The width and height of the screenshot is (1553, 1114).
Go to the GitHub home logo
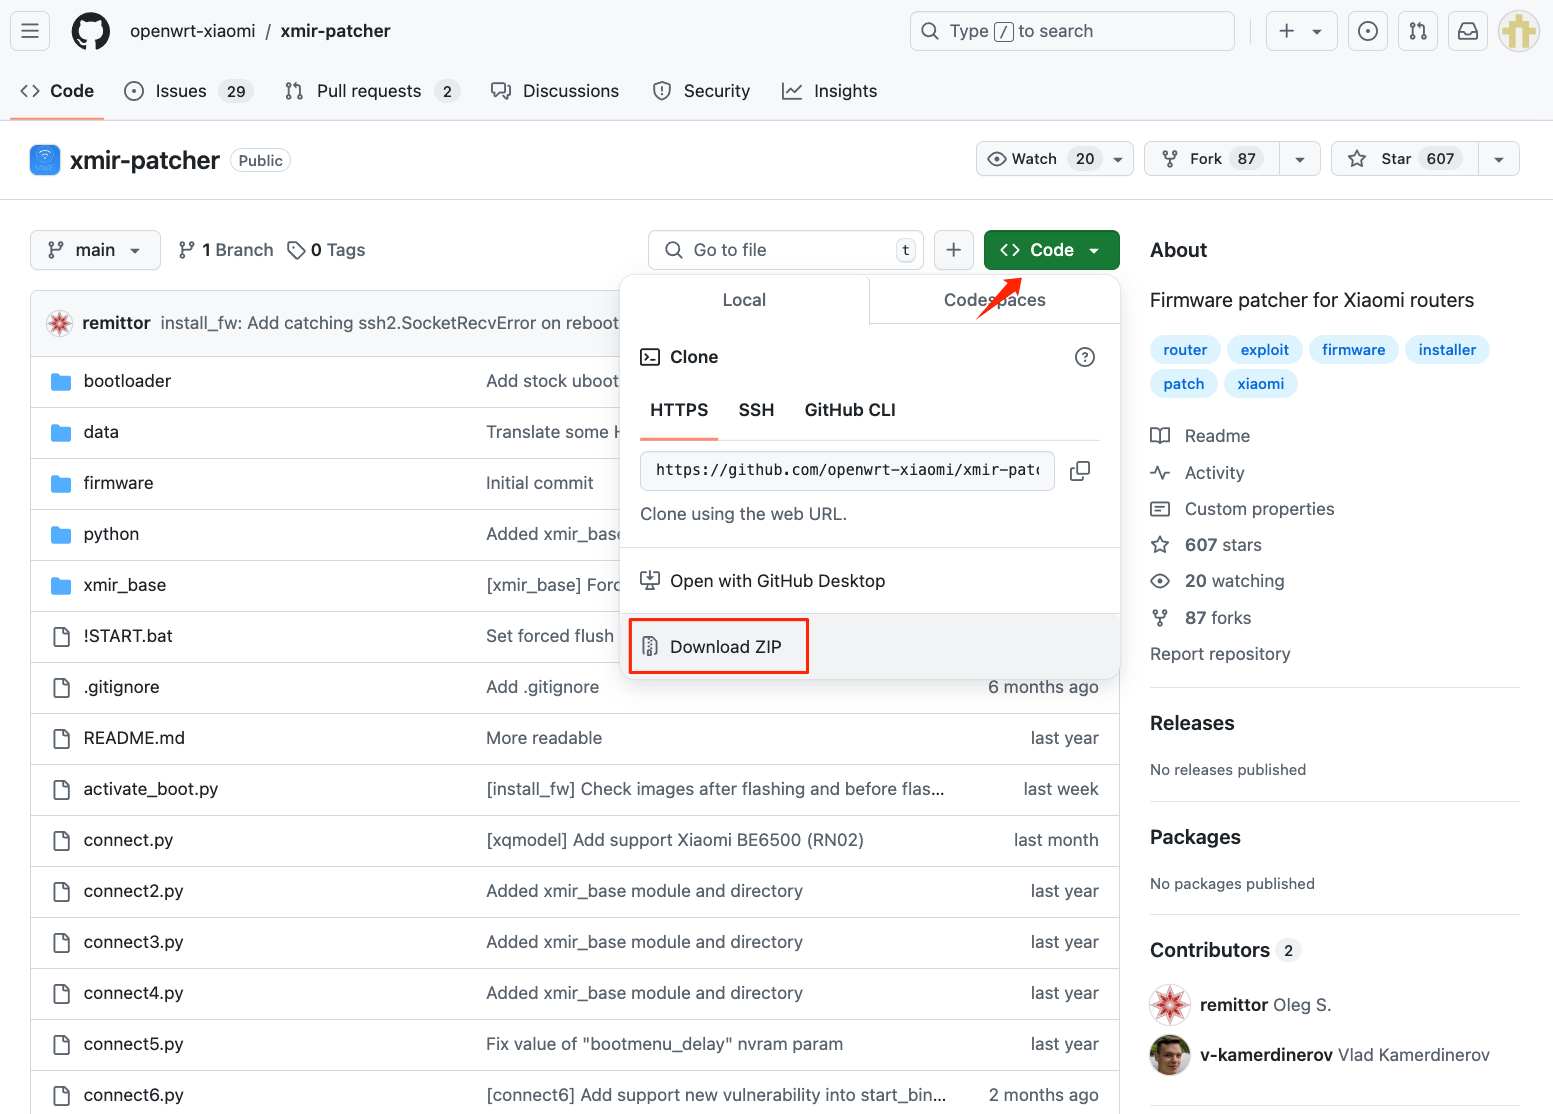(91, 31)
